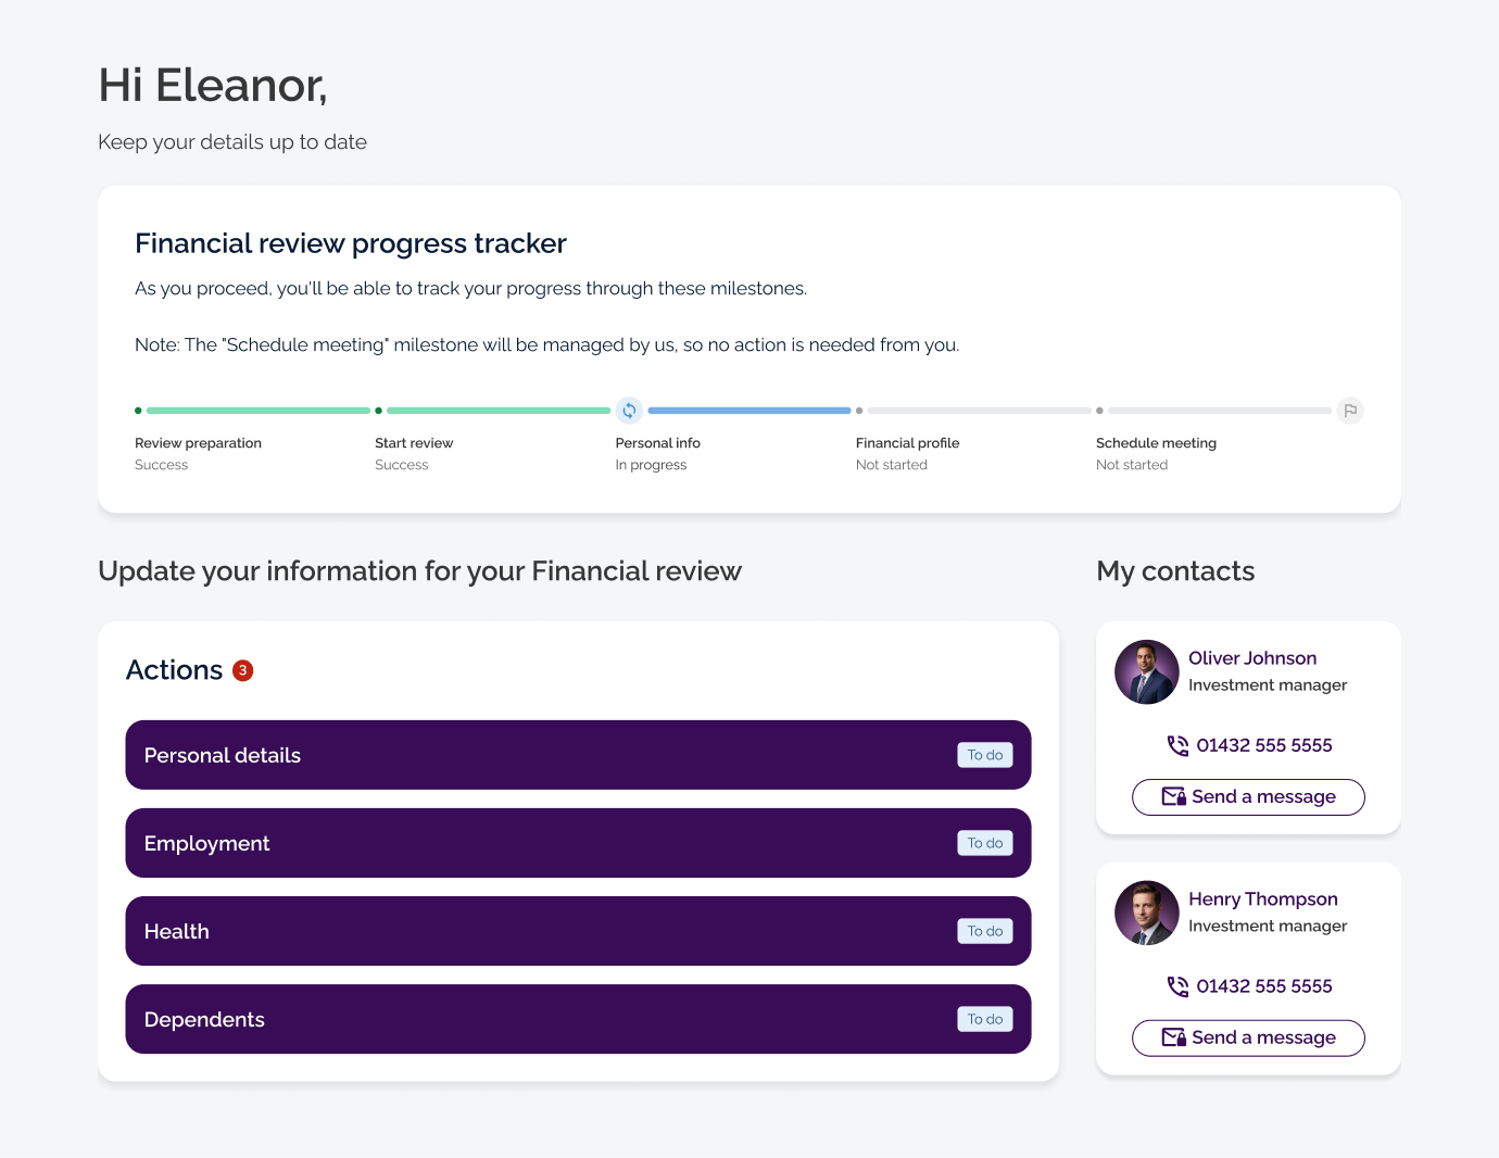
Task: Click the finish flag icon on tracker
Action: (1350, 410)
